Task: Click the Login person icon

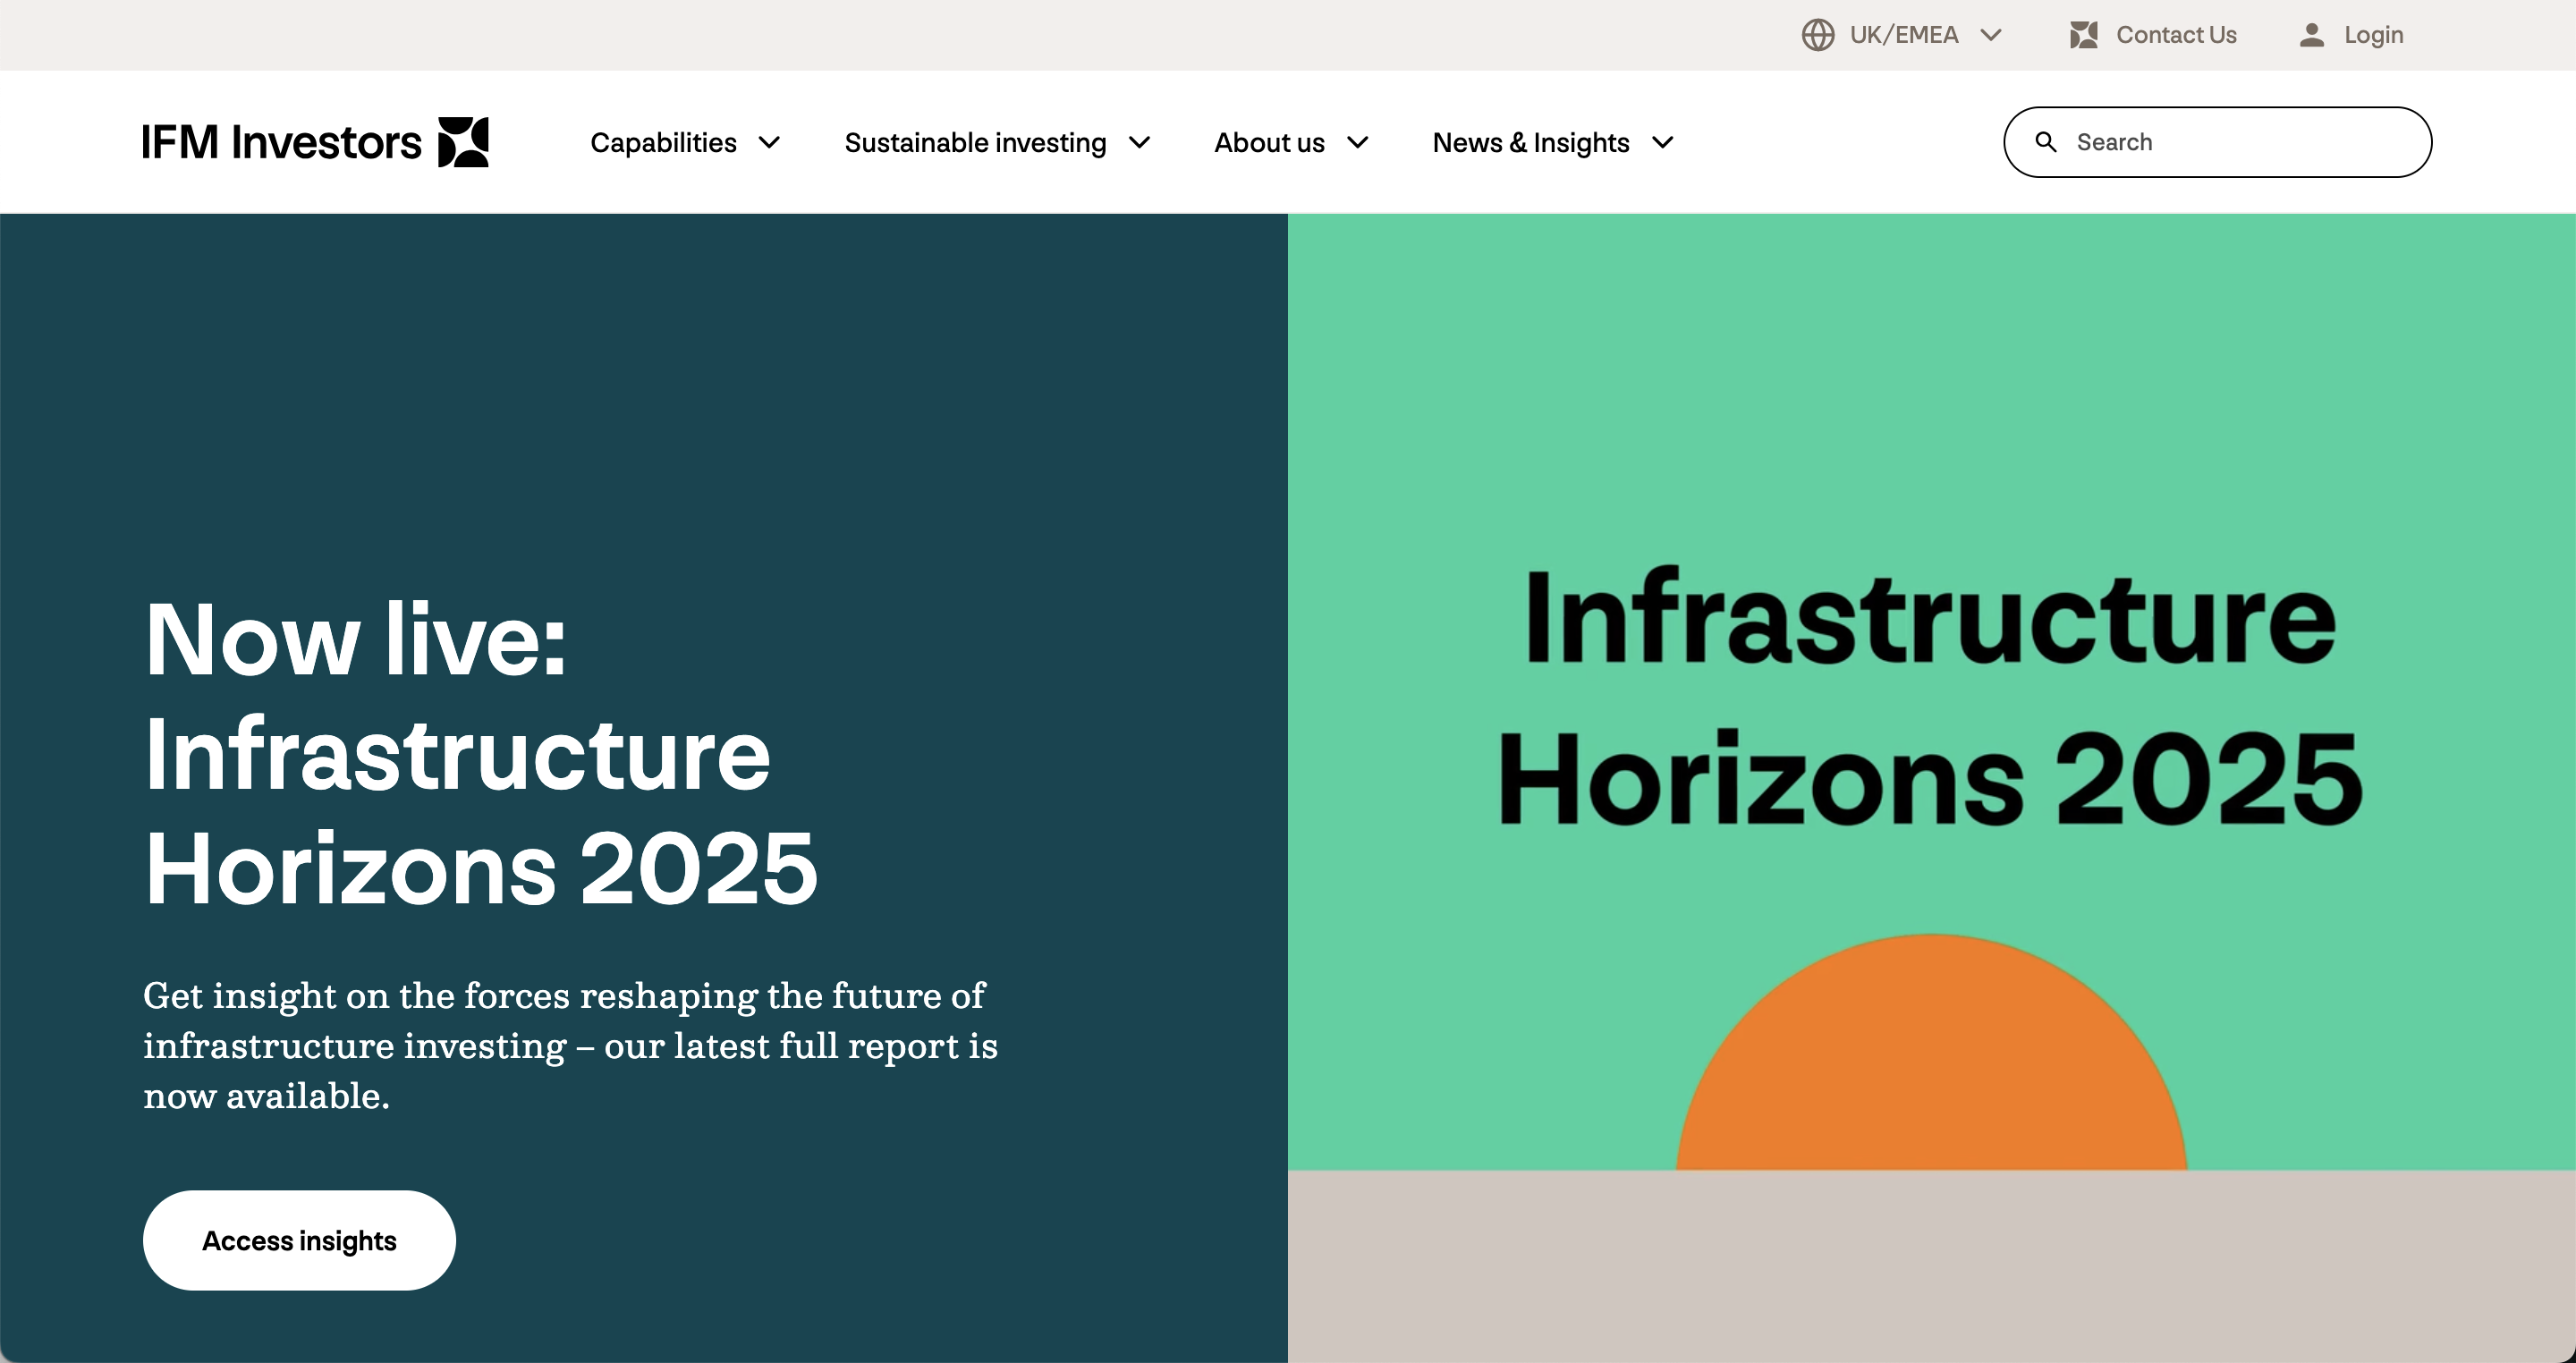Action: point(2311,35)
